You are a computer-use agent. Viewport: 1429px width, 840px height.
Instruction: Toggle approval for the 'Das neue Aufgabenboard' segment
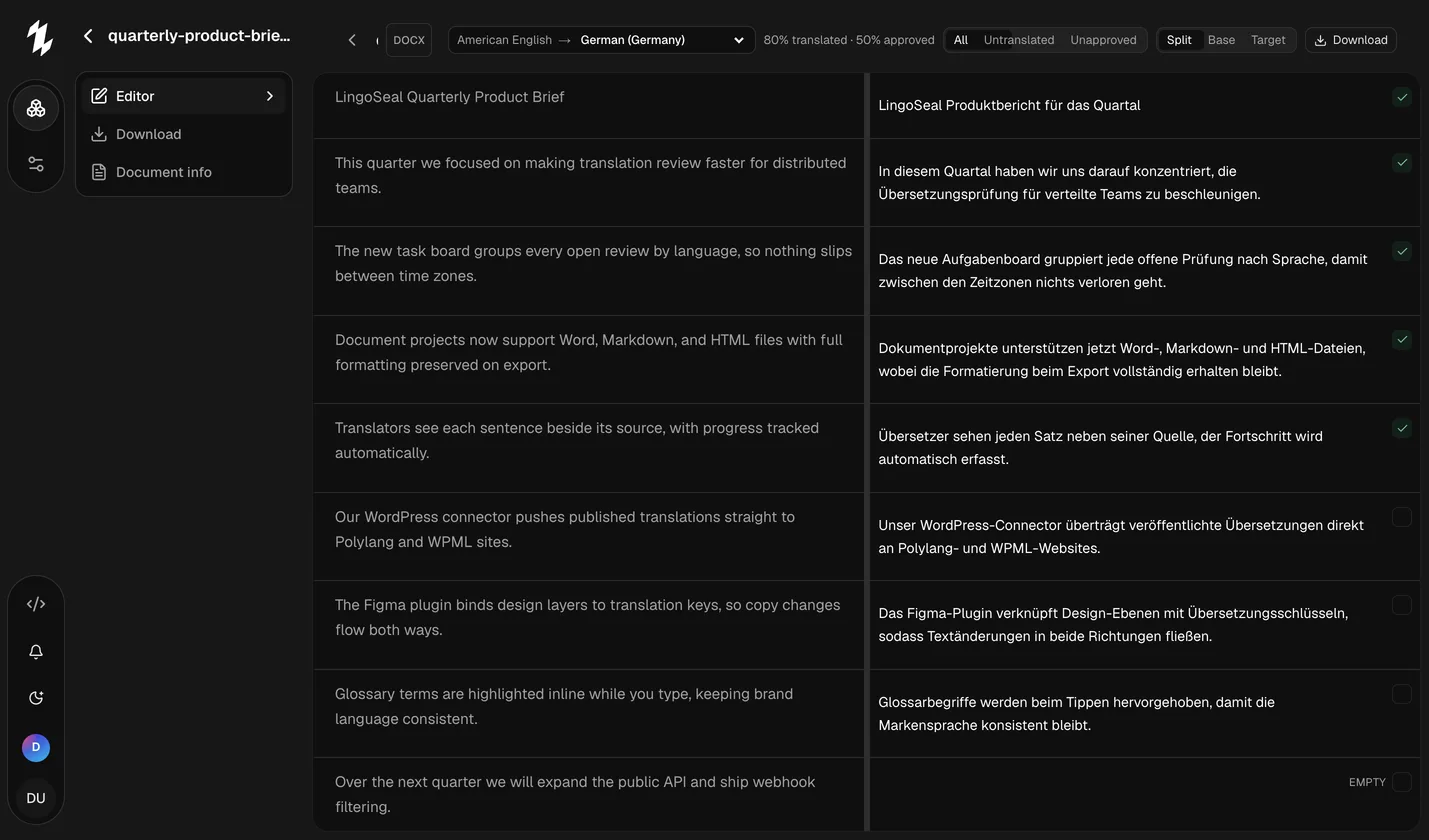coord(1402,251)
